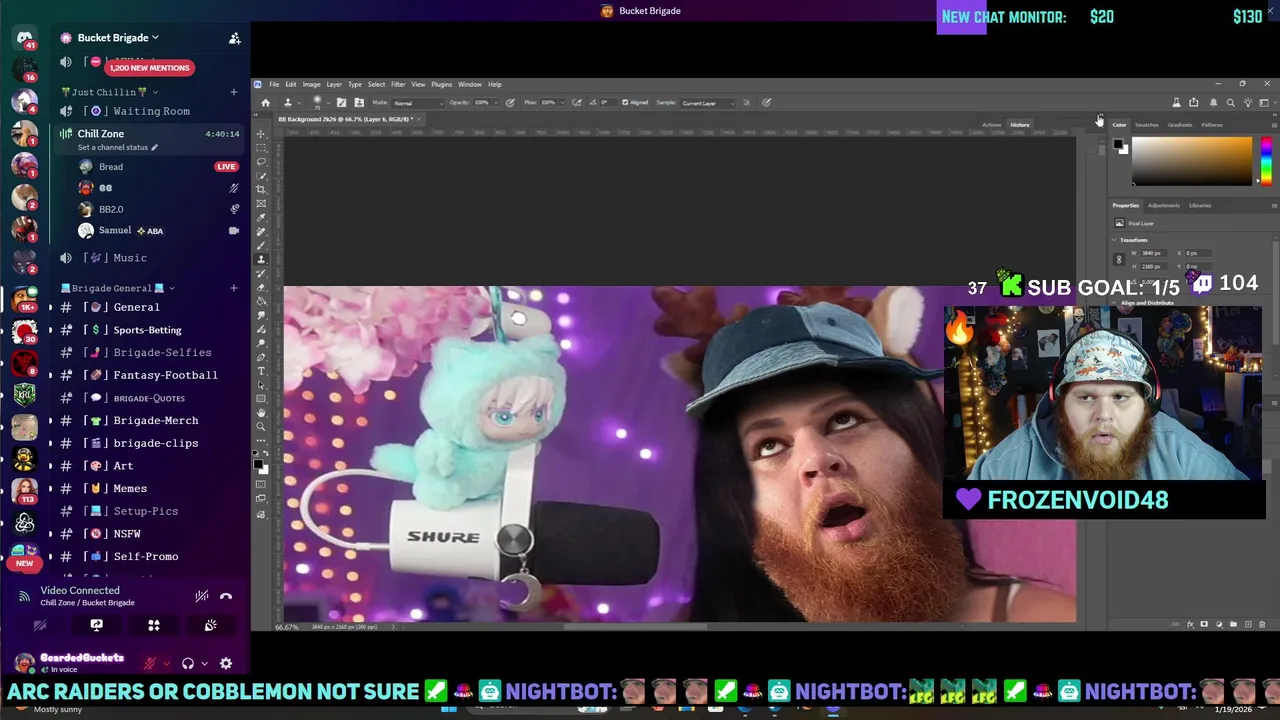Open Discord user settings gear
The image size is (1280, 720).
226,663
